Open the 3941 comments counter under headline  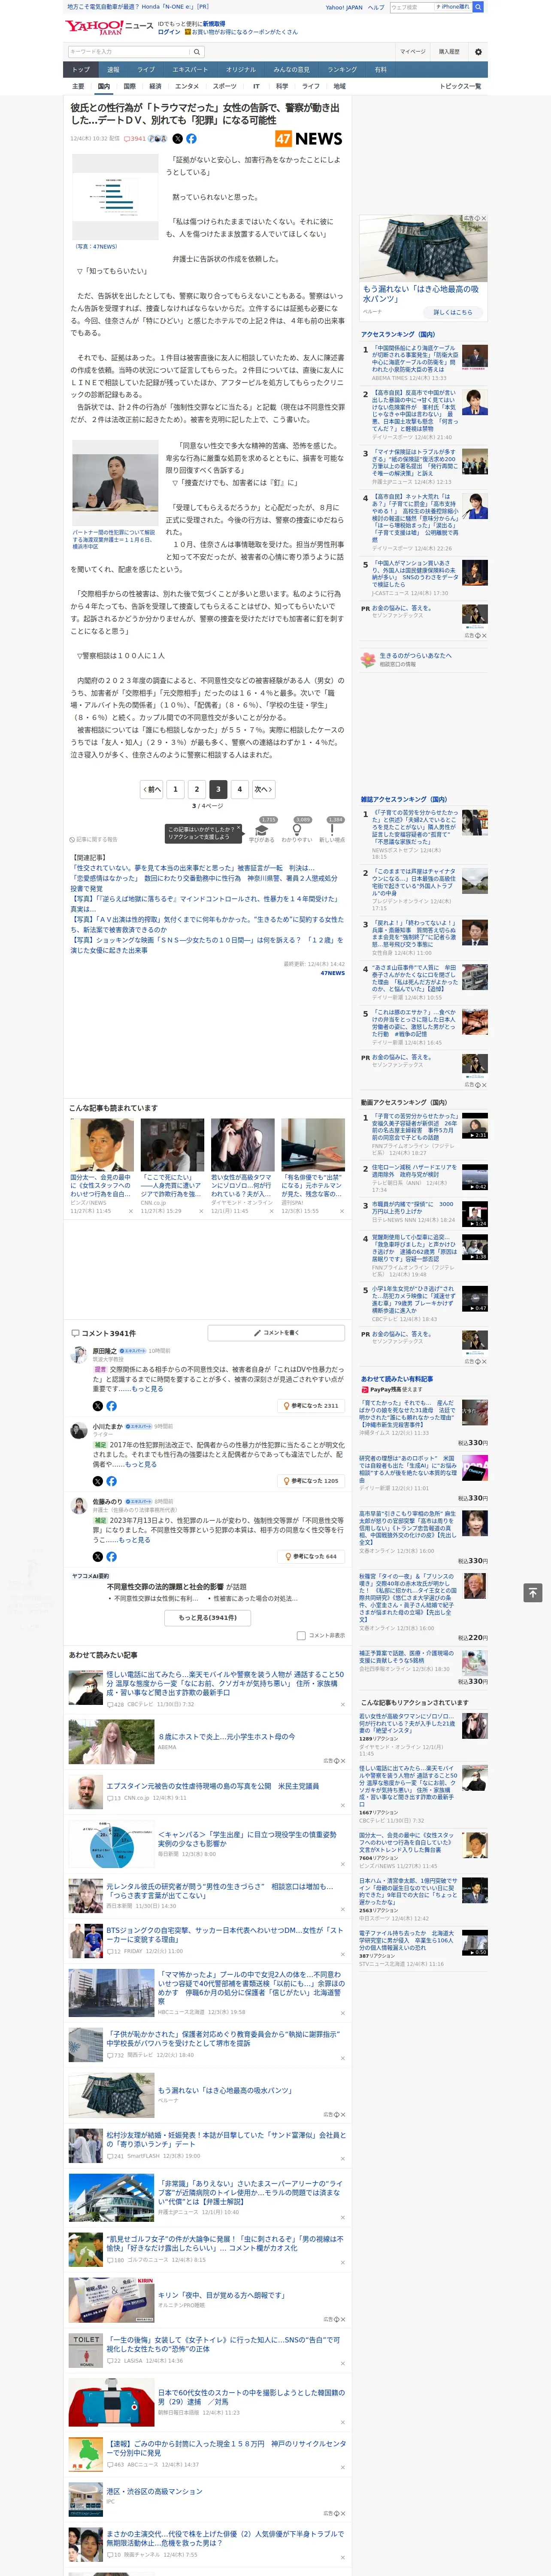tap(135, 139)
